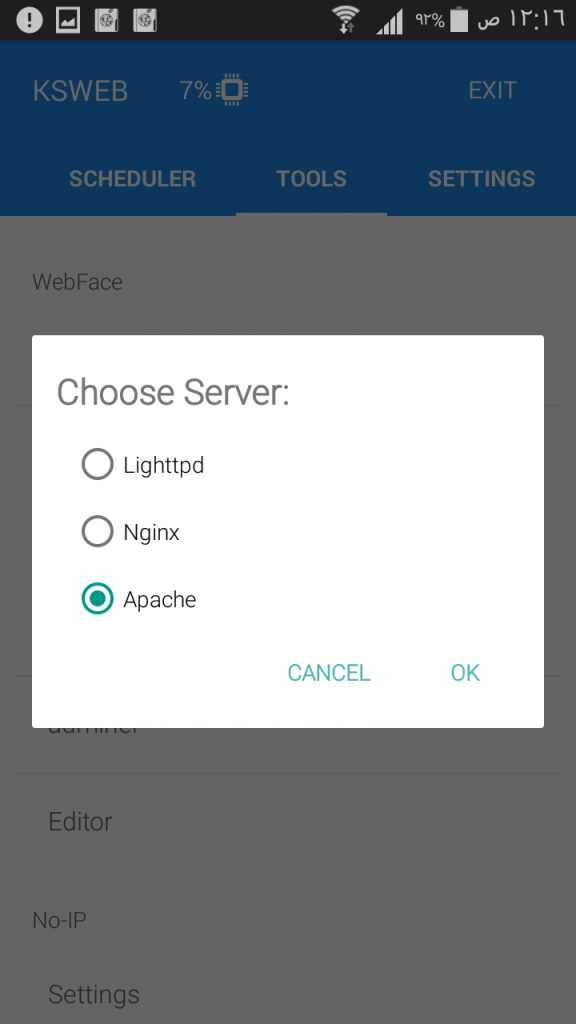Cancel the Choose Server dialog

coord(328,673)
